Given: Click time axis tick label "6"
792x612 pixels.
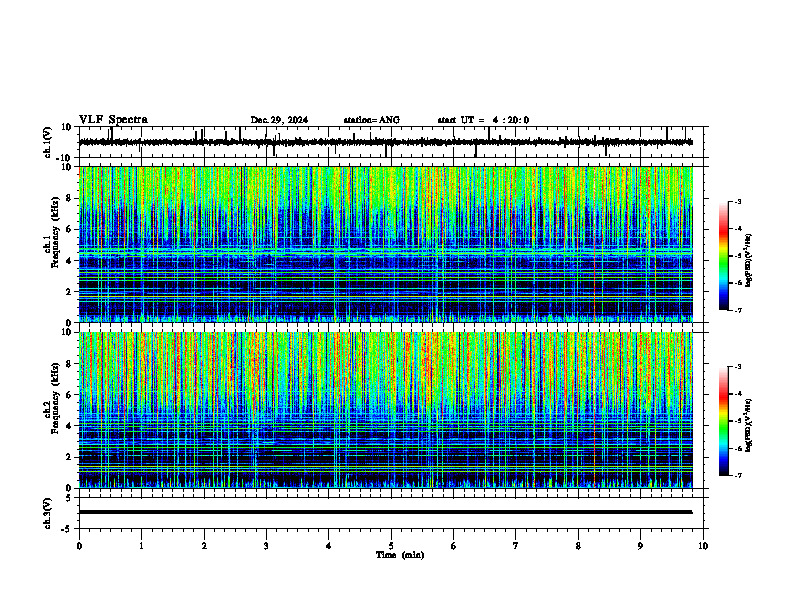Looking at the screenshot, I should (x=454, y=546).
